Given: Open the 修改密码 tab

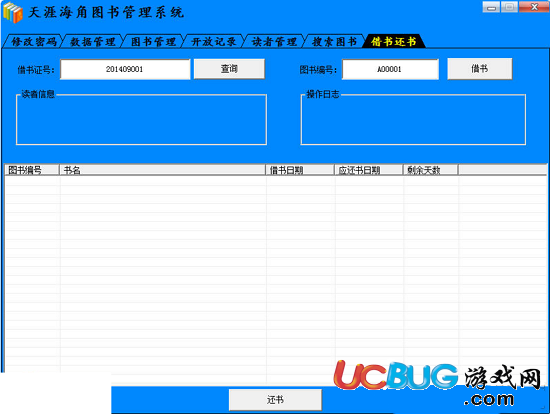Looking at the screenshot, I should [x=33, y=41].
